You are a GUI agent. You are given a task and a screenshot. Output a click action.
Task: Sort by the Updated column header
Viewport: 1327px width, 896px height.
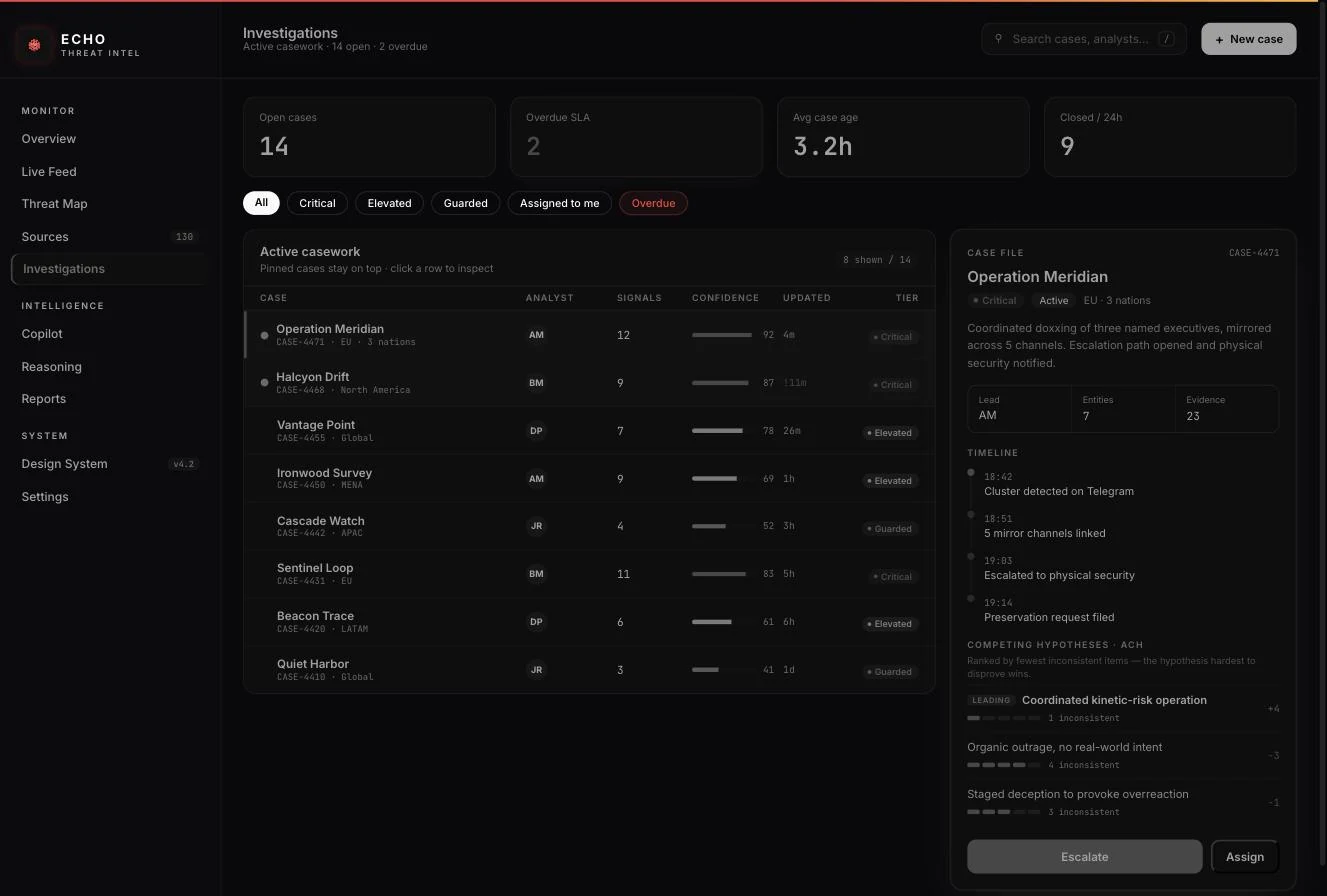point(806,298)
